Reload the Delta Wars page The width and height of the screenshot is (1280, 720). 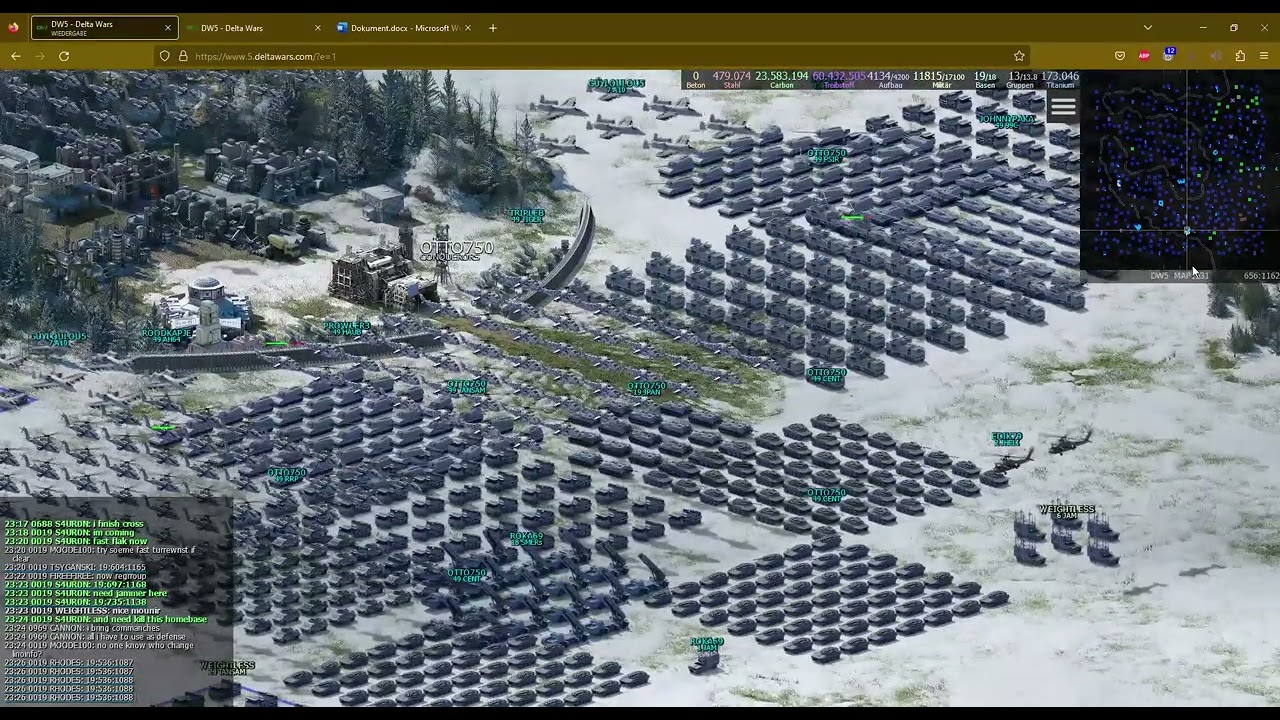click(64, 56)
